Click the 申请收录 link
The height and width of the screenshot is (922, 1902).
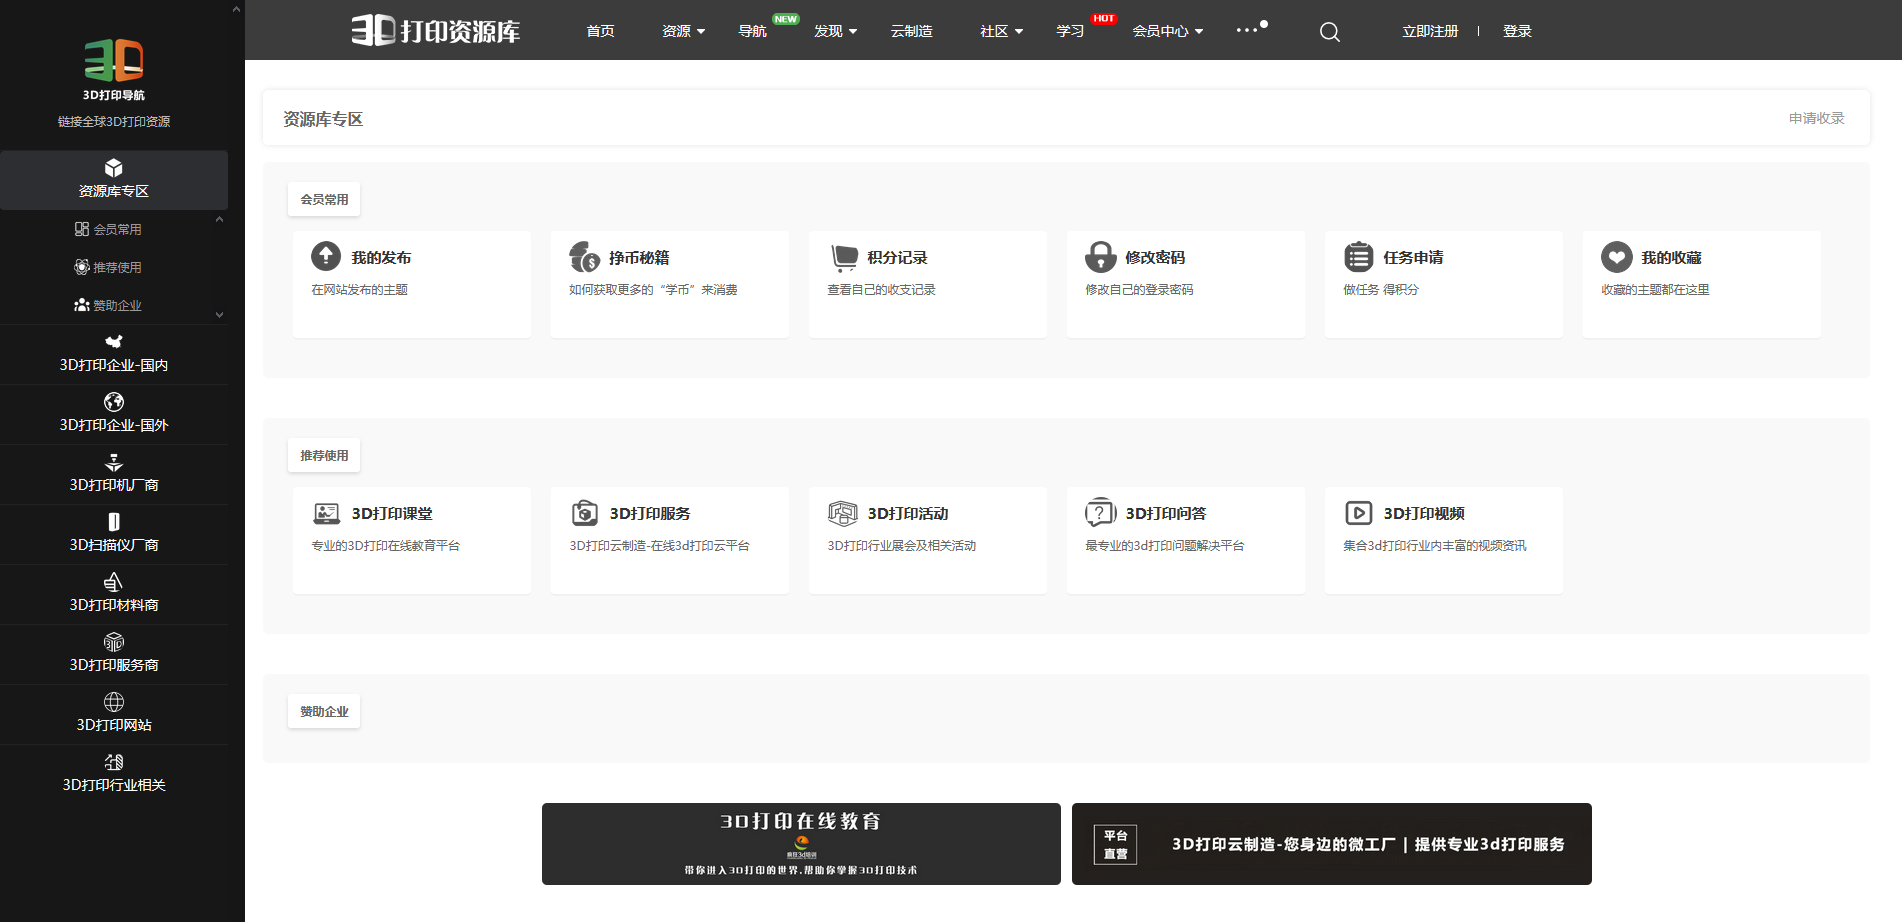click(x=1817, y=118)
